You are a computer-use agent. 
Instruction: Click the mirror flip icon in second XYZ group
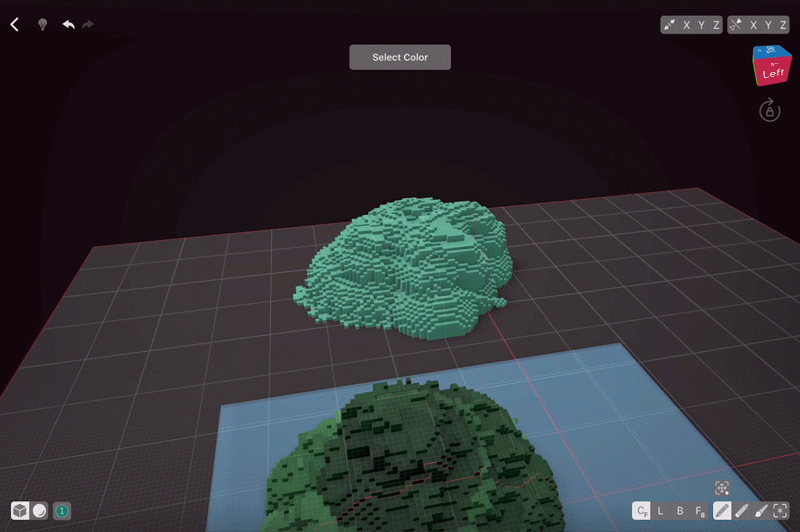[736, 24]
